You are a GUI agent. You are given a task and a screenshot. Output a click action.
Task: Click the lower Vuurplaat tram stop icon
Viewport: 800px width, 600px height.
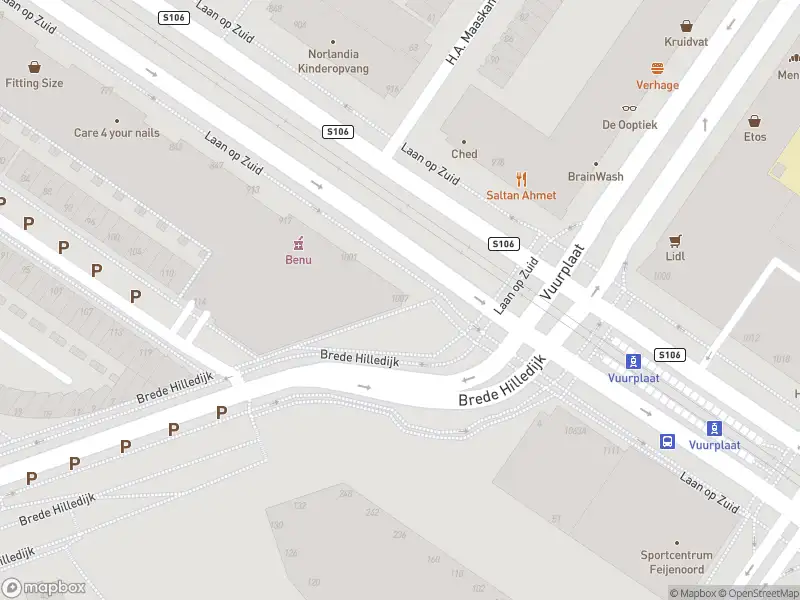[714, 429]
